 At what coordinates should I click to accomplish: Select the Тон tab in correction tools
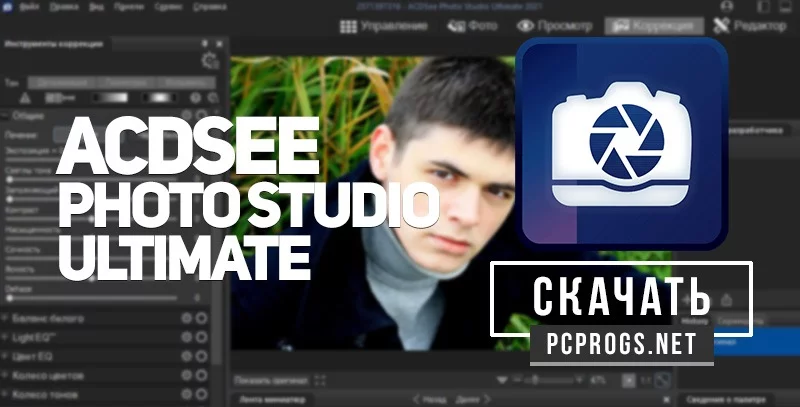click(12, 82)
